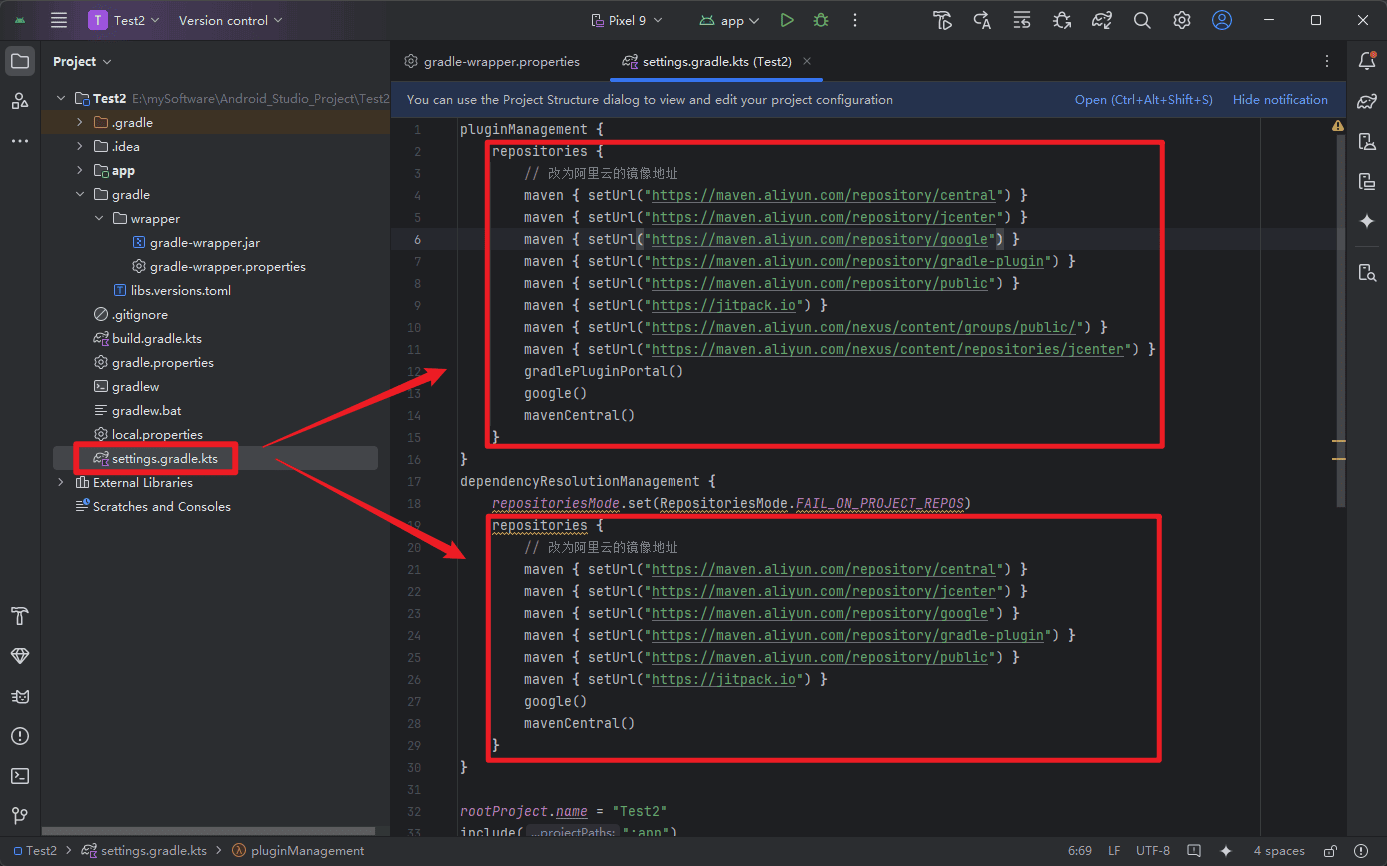Click the Hide notification link
The height and width of the screenshot is (866, 1387).
pos(1280,100)
